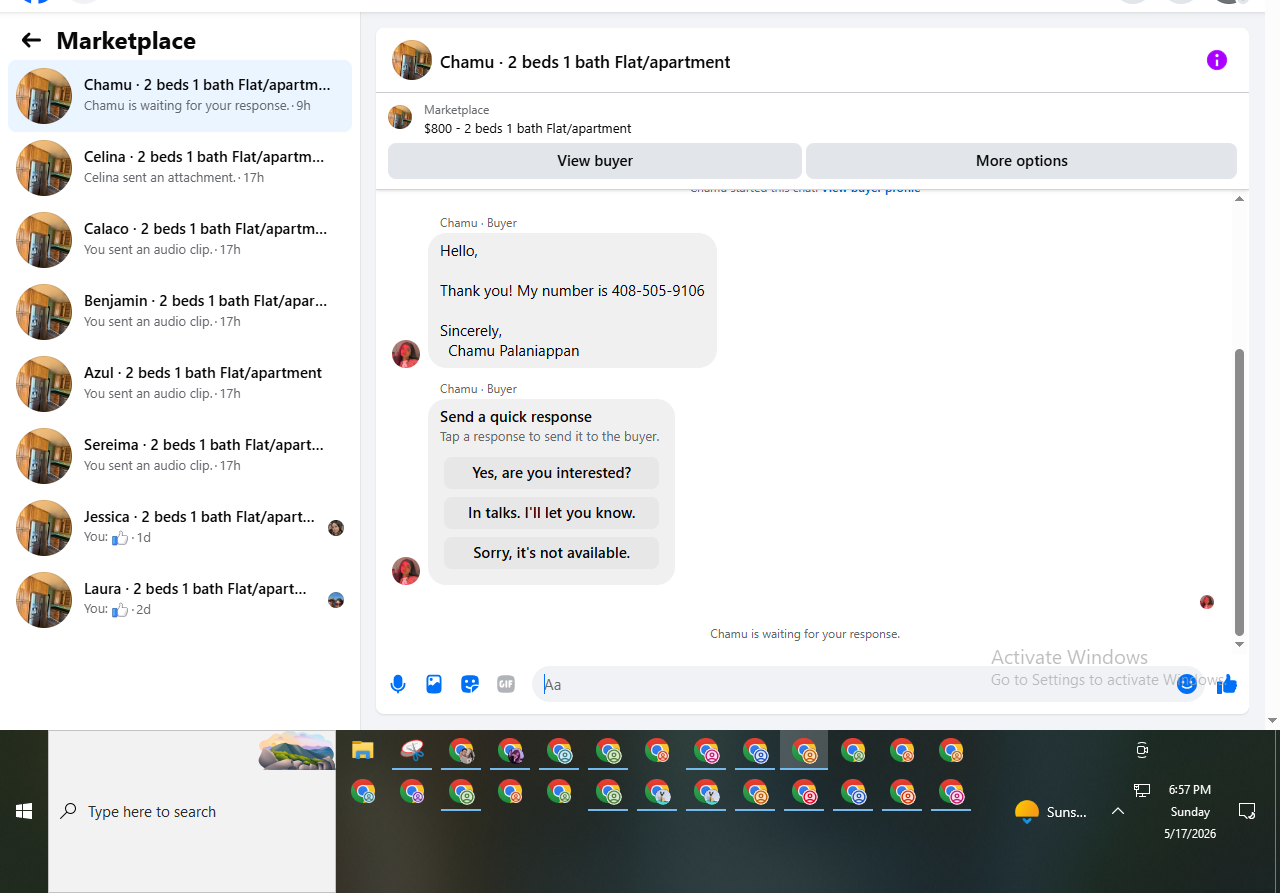This screenshot has width=1280, height=893.
Task: Open the Chamu conversation in the list
Action: pos(180,96)
